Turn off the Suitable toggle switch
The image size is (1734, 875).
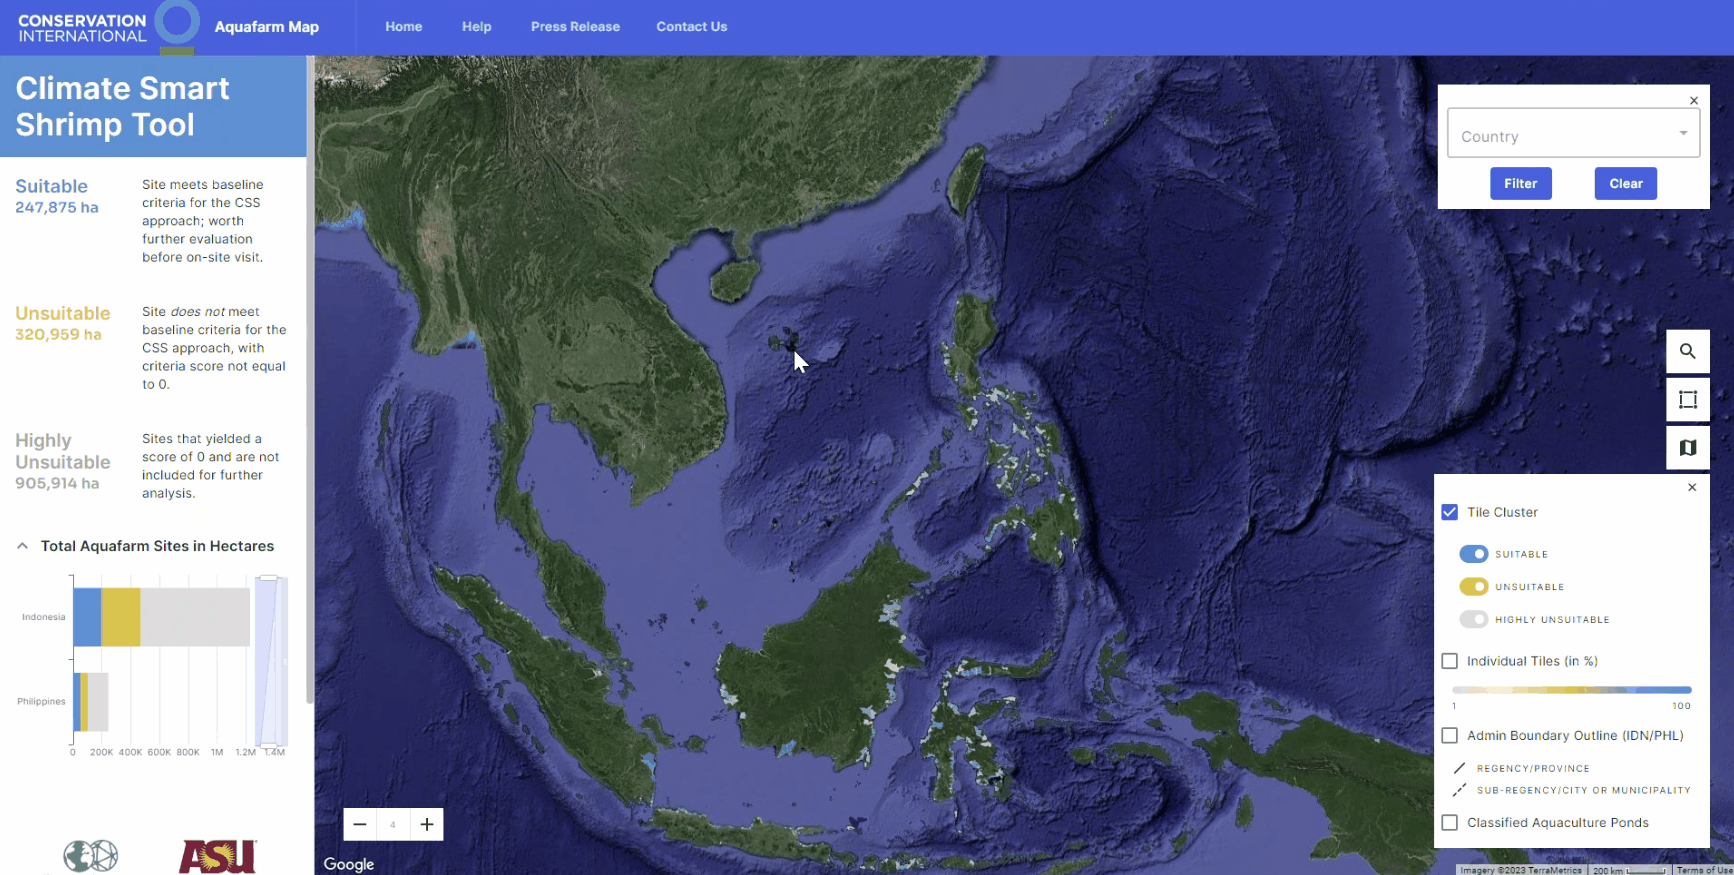coord(1473,554)
